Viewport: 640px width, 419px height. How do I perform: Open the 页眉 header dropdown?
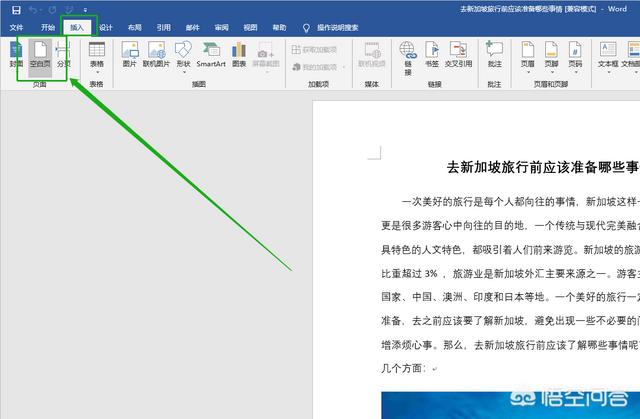coord(528,57)
